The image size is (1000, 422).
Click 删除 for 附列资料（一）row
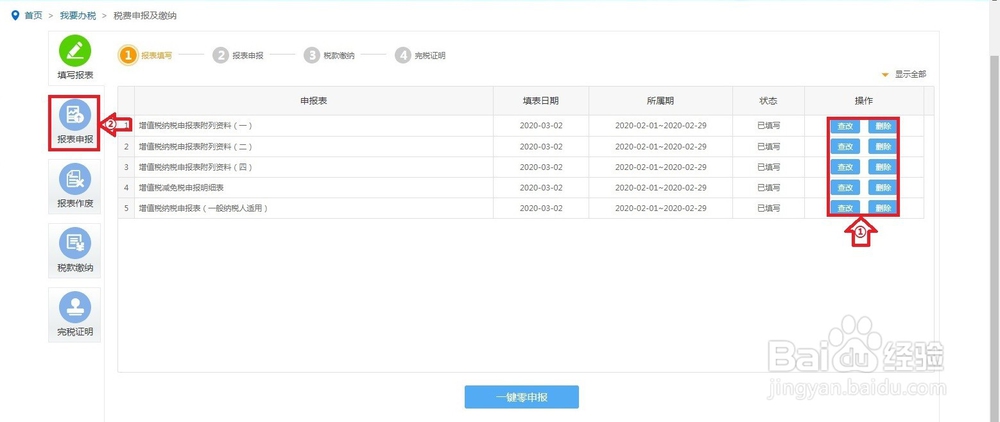pyautogui.click(x=883, y=126)
